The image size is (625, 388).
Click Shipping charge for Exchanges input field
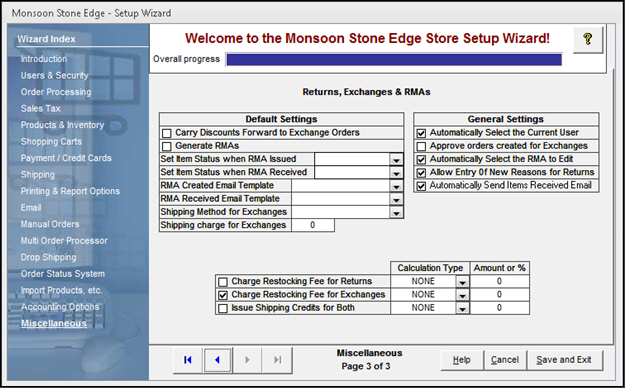point(312,225)
